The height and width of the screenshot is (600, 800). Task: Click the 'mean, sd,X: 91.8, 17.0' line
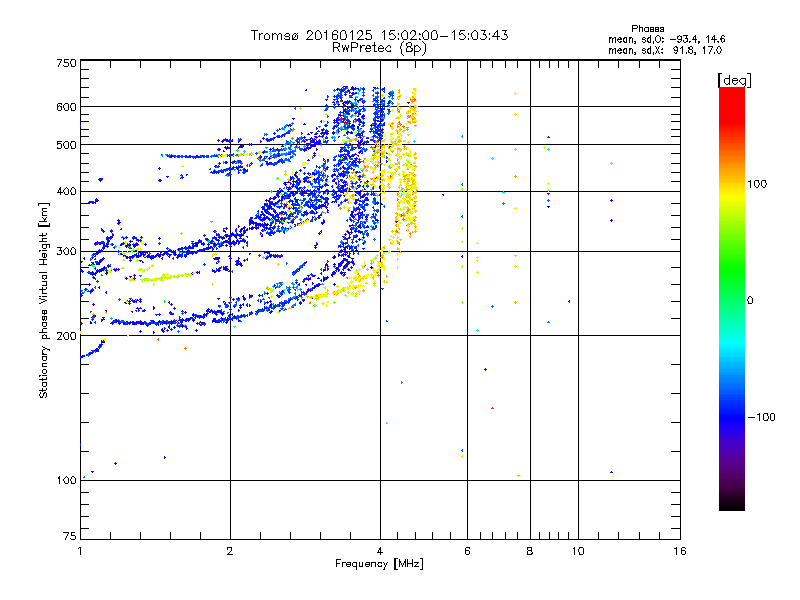point(665,50)
